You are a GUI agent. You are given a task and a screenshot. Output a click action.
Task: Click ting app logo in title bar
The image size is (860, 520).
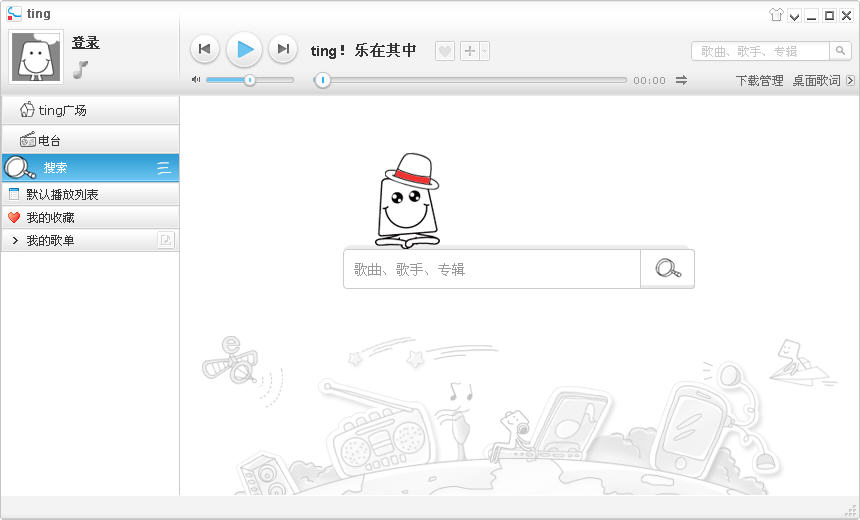point(14,13)
